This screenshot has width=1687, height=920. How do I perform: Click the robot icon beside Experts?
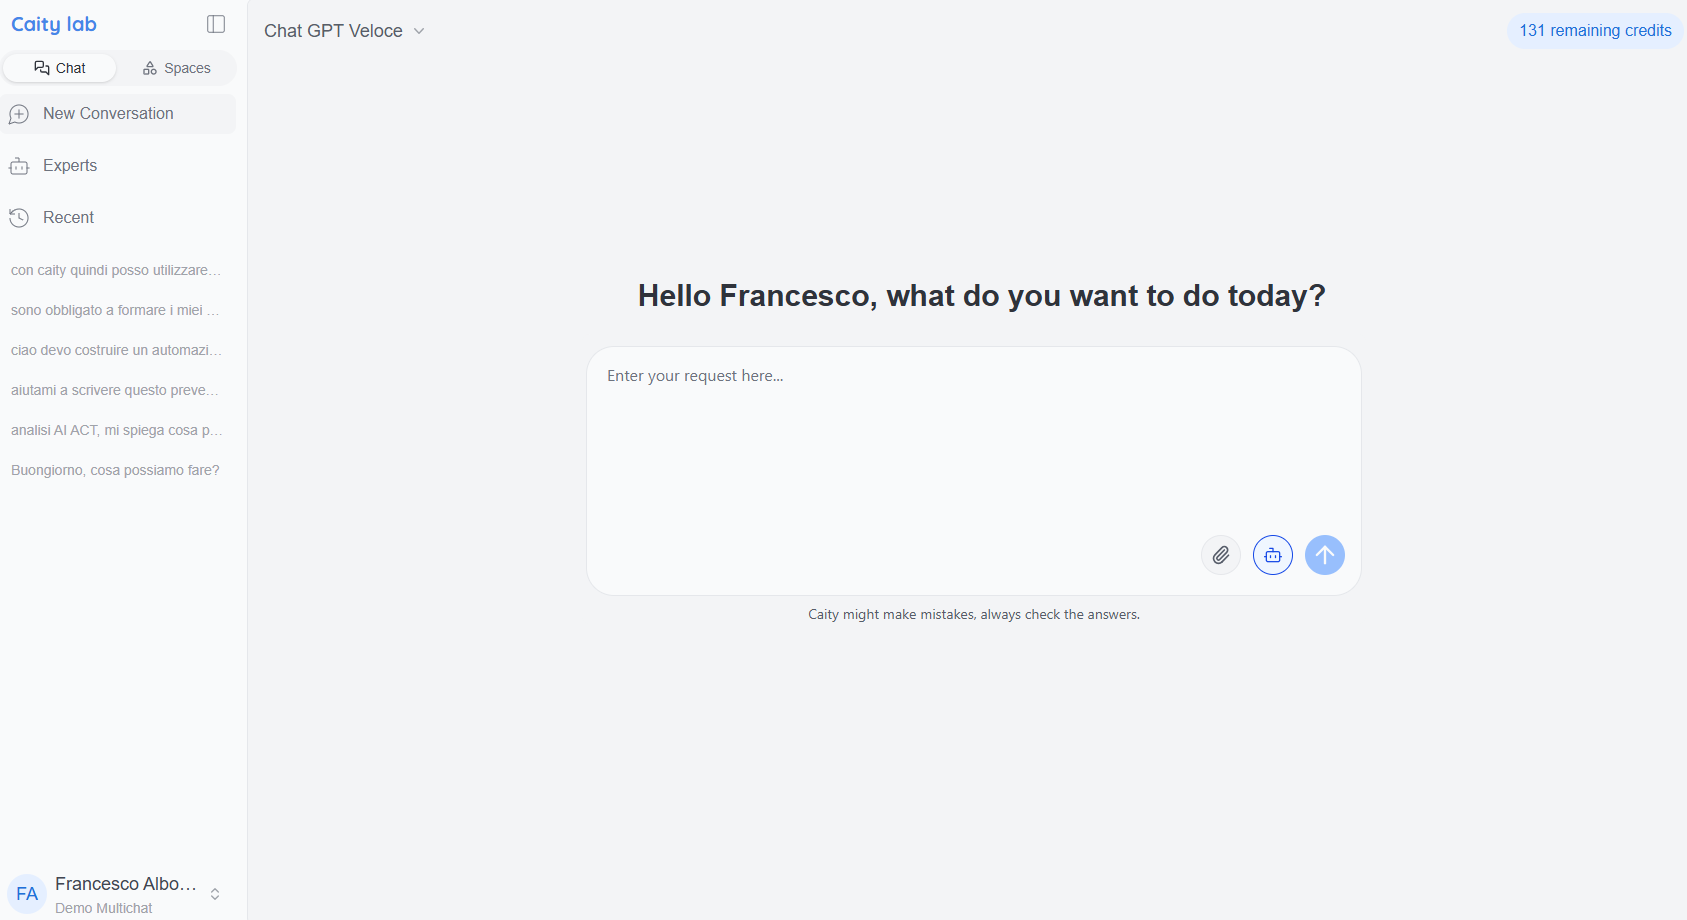click(x=19, y=166)
